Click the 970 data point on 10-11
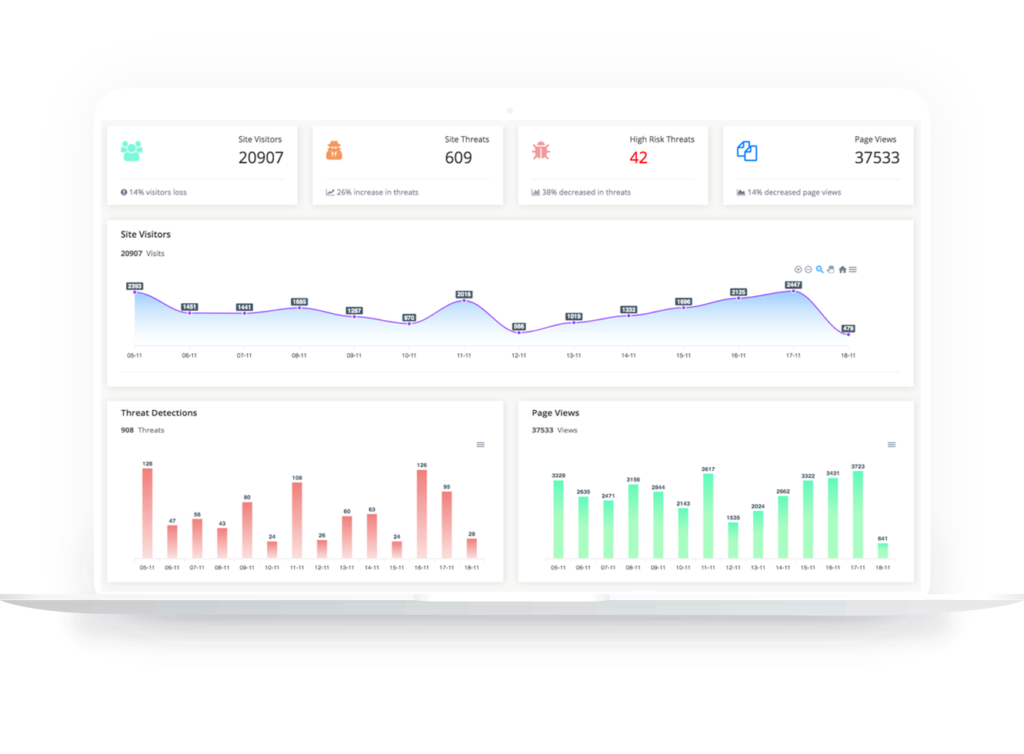This screenshot has width=1024, height=754. click(x=409, y=324)
